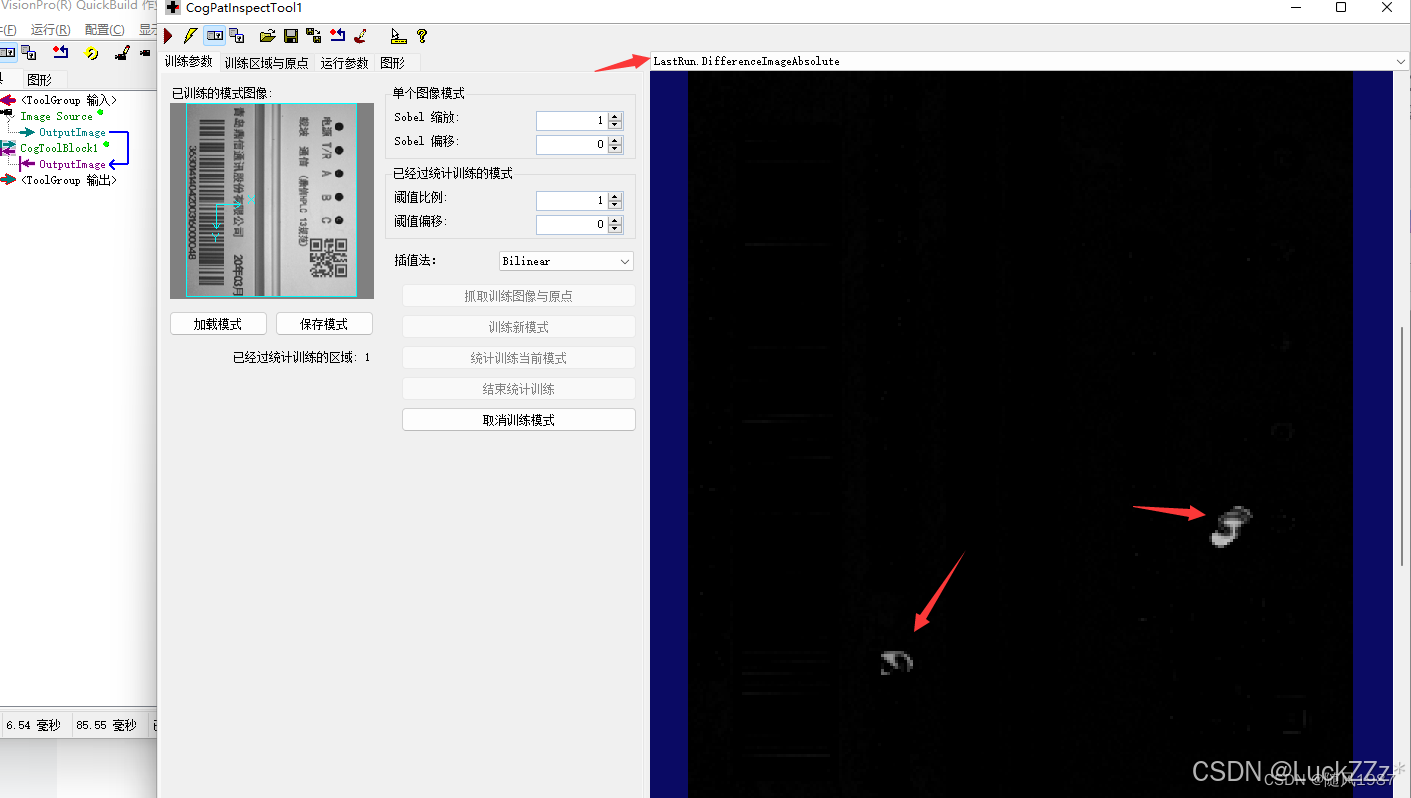
Task: Select the CogToolBlock1 tree item
Action: (x=59, y=148)
